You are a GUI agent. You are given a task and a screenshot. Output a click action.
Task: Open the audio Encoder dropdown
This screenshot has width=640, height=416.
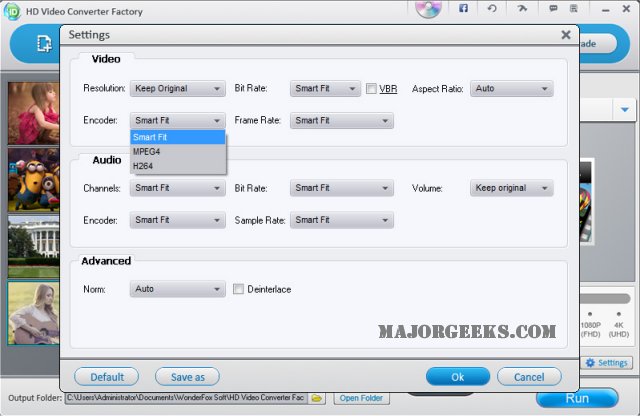tap(178, 220)
